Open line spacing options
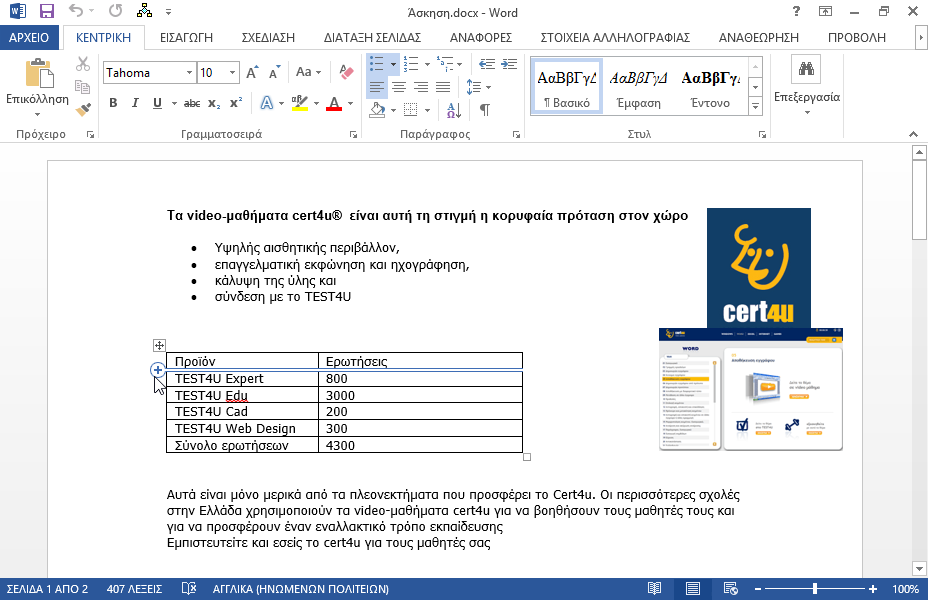The width and height of the screenshot is (928, 600). 479,87
